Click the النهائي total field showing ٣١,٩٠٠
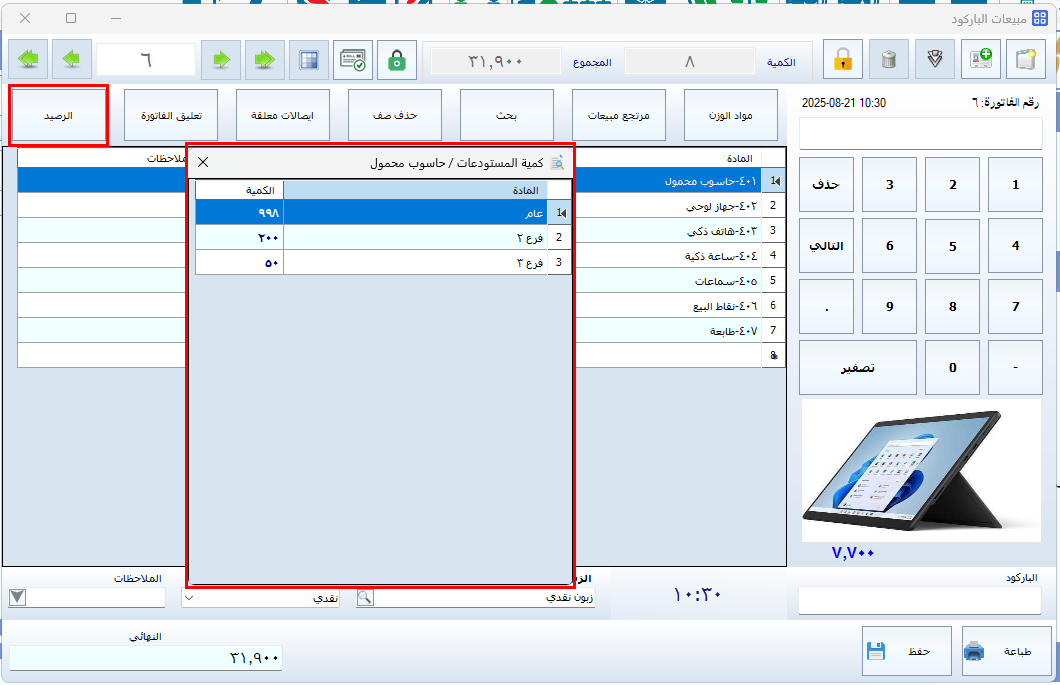1060x685 pixels. tap(146, 658)
